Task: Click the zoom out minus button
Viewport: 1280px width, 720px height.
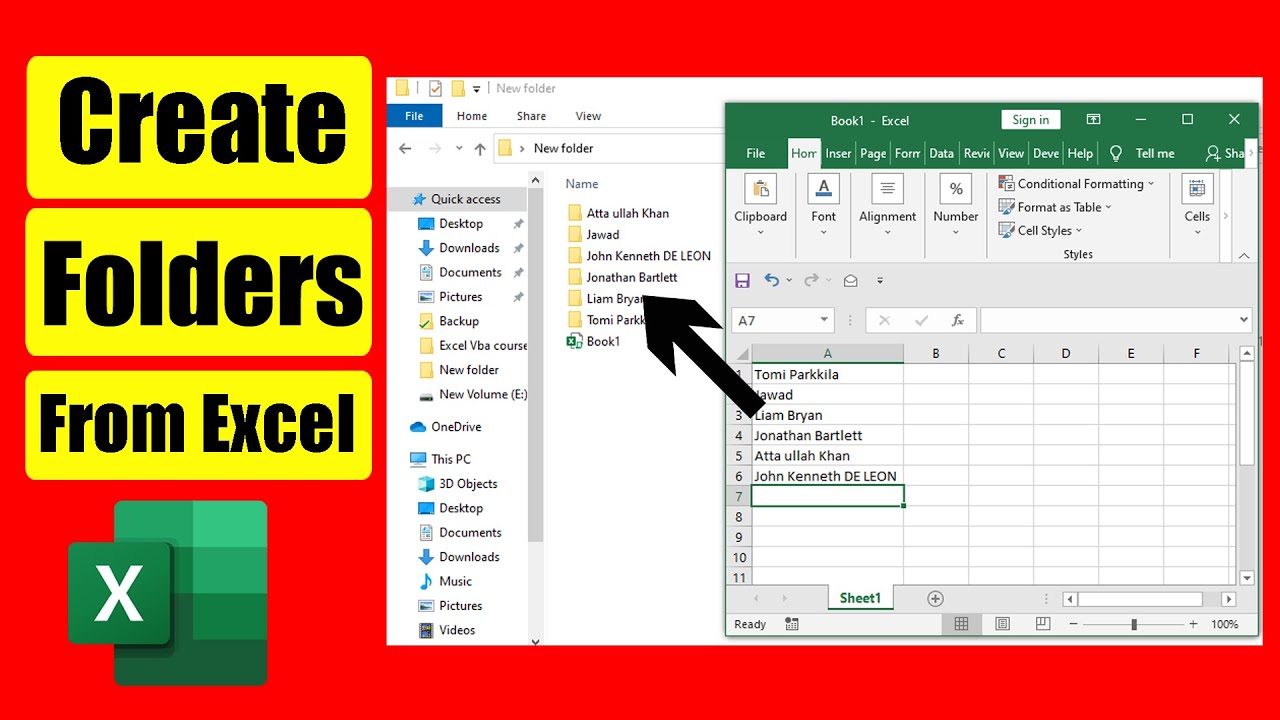Action: [1073, 624]
